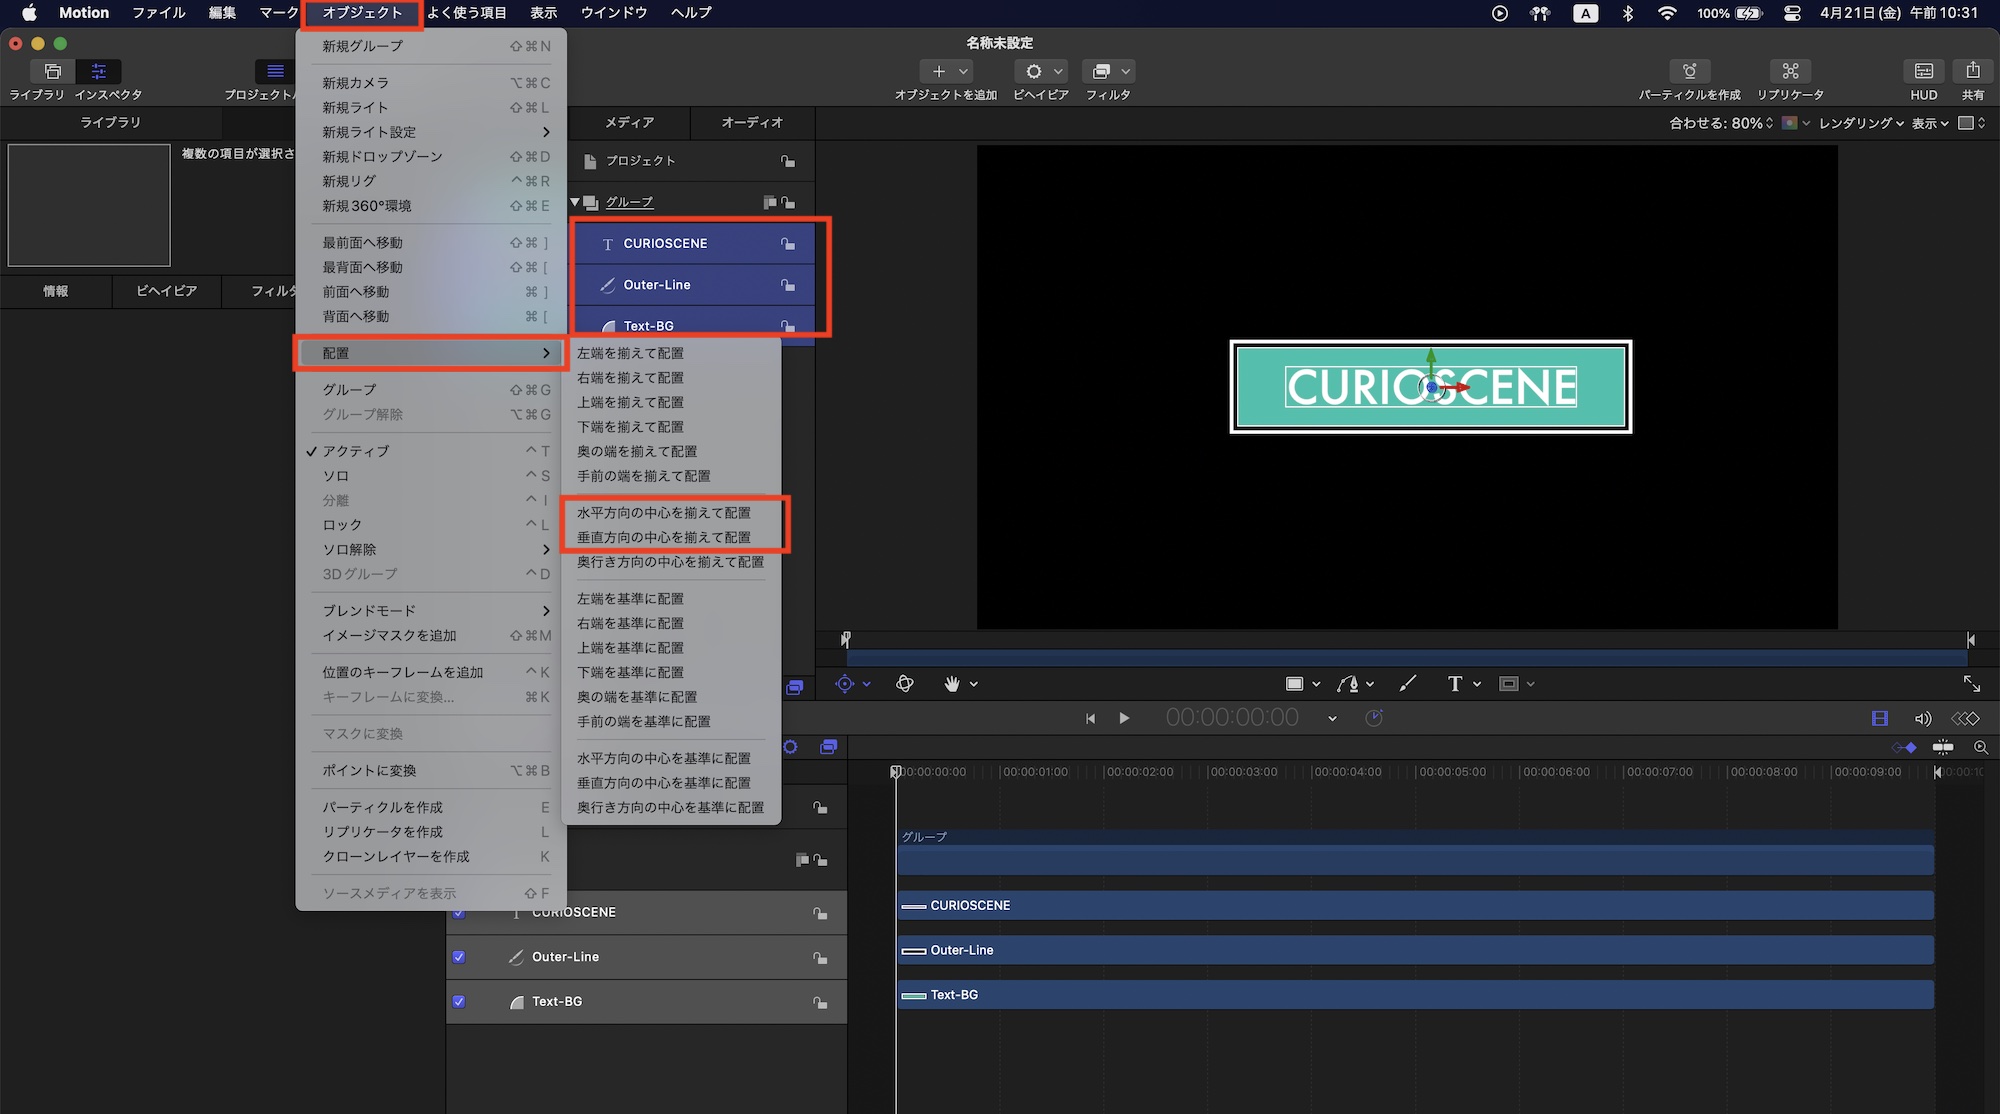Click the Inspector icon in toolbar
The width and height of the screenshot is (2000, 1114).
point(98,71)
